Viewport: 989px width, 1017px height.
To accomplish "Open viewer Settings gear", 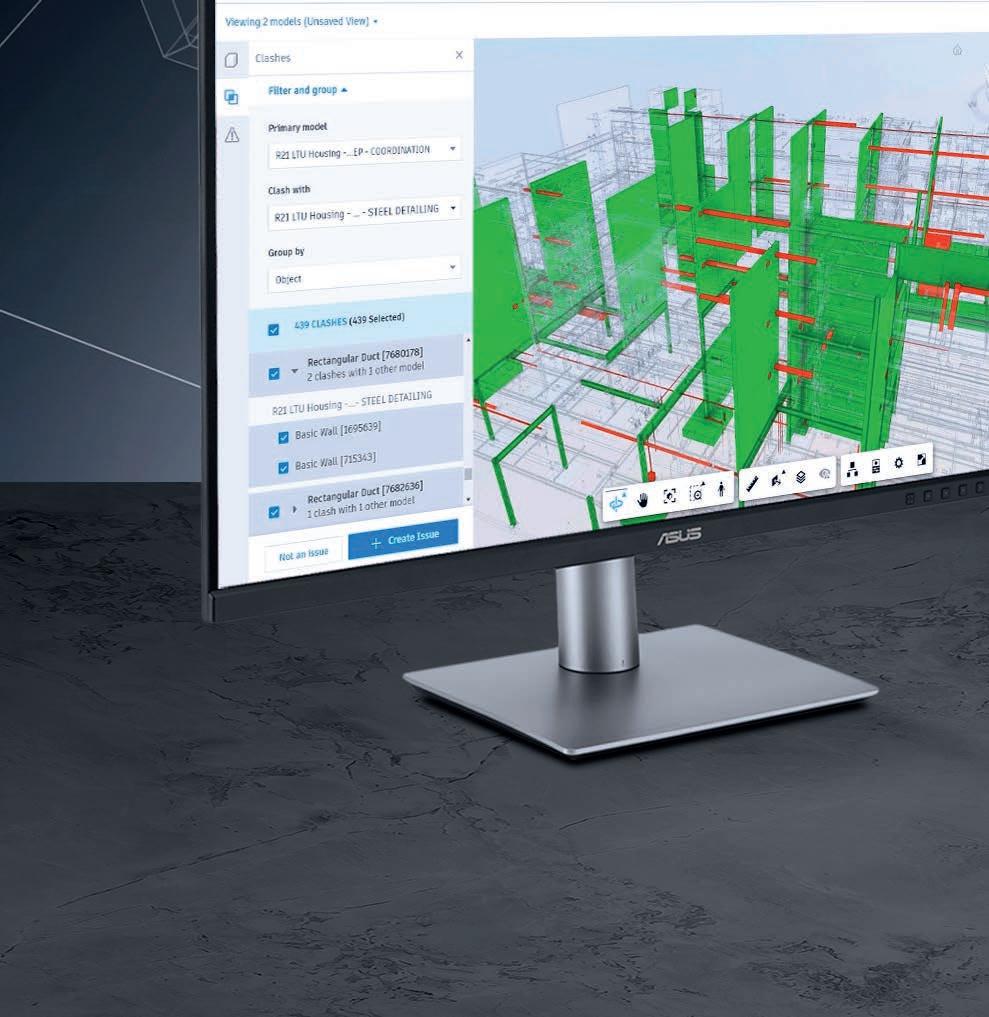I will coord(898,462).
